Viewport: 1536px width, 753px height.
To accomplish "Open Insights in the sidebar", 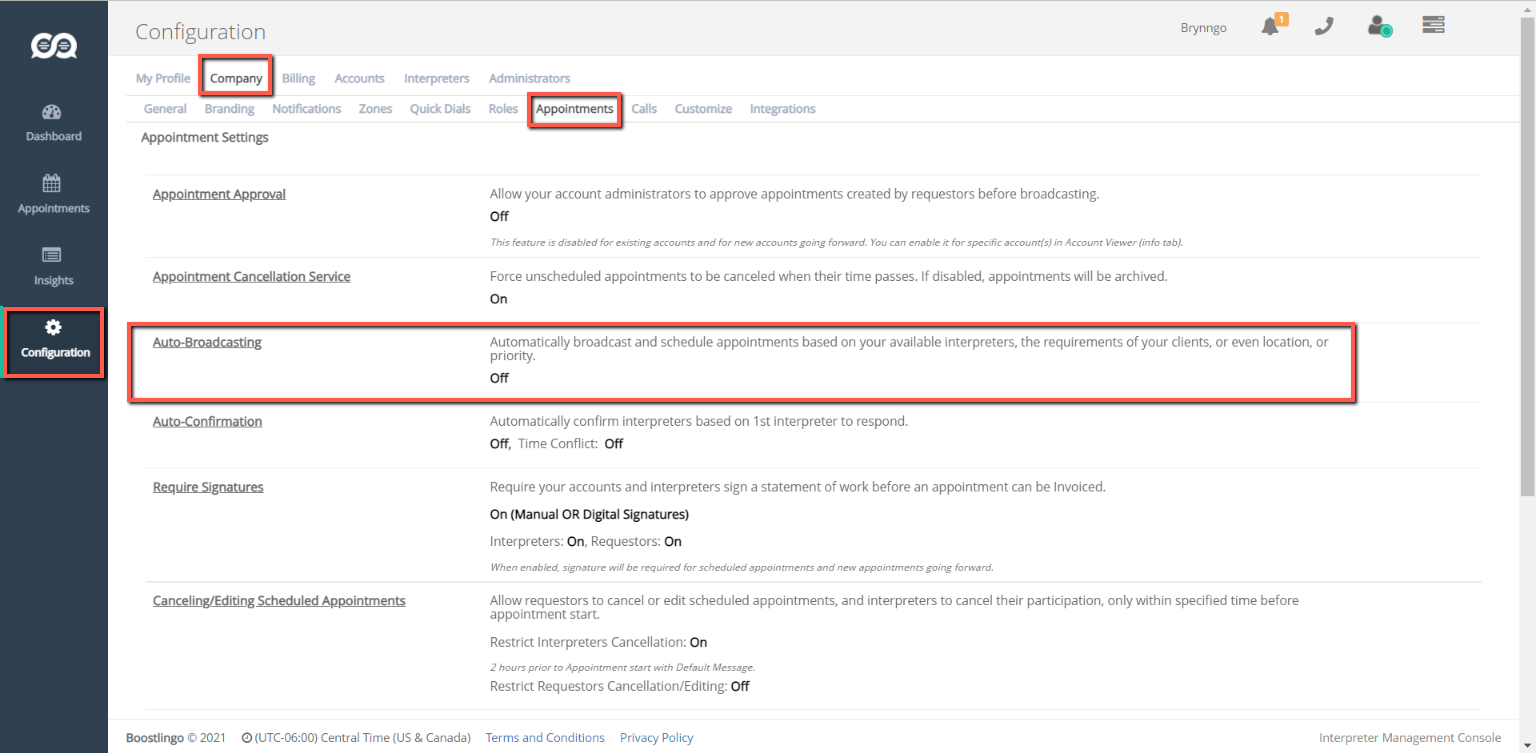I will 53,266.
